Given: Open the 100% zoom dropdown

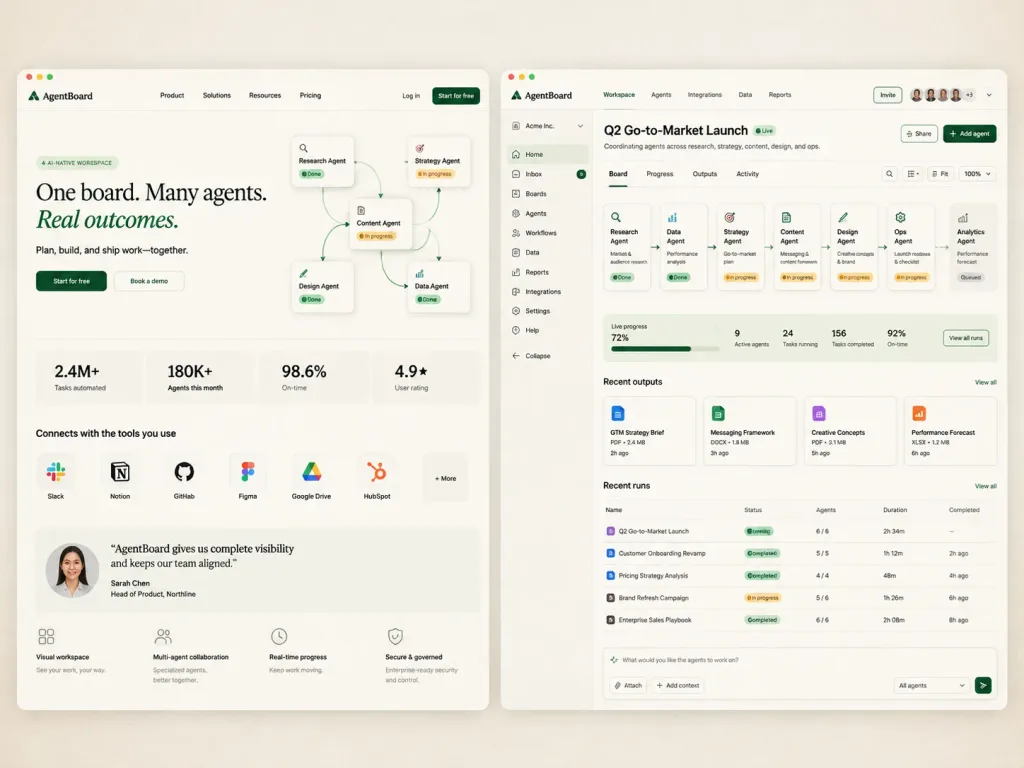Looking at the screenshot, I should (x=977, y=174).
